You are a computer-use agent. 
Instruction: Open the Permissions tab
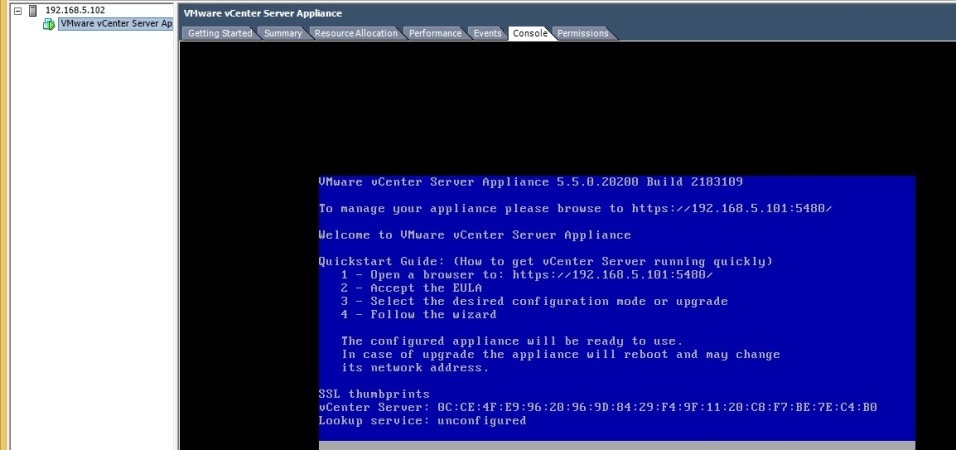click(583, 34)
